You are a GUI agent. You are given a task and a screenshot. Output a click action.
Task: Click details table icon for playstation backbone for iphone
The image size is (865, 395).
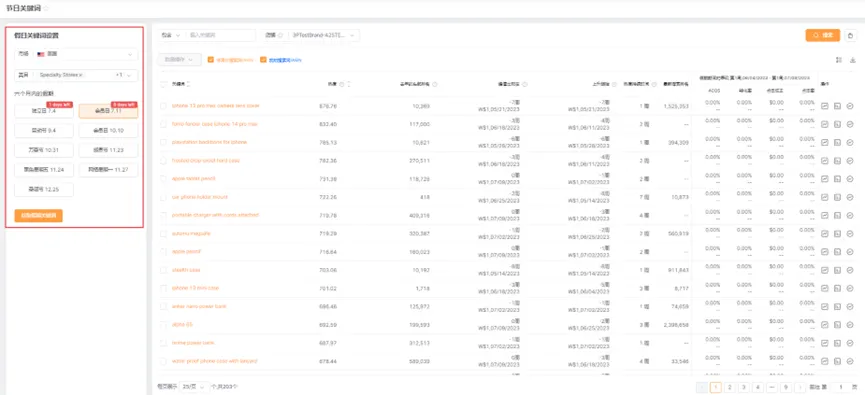pos(837,142)
